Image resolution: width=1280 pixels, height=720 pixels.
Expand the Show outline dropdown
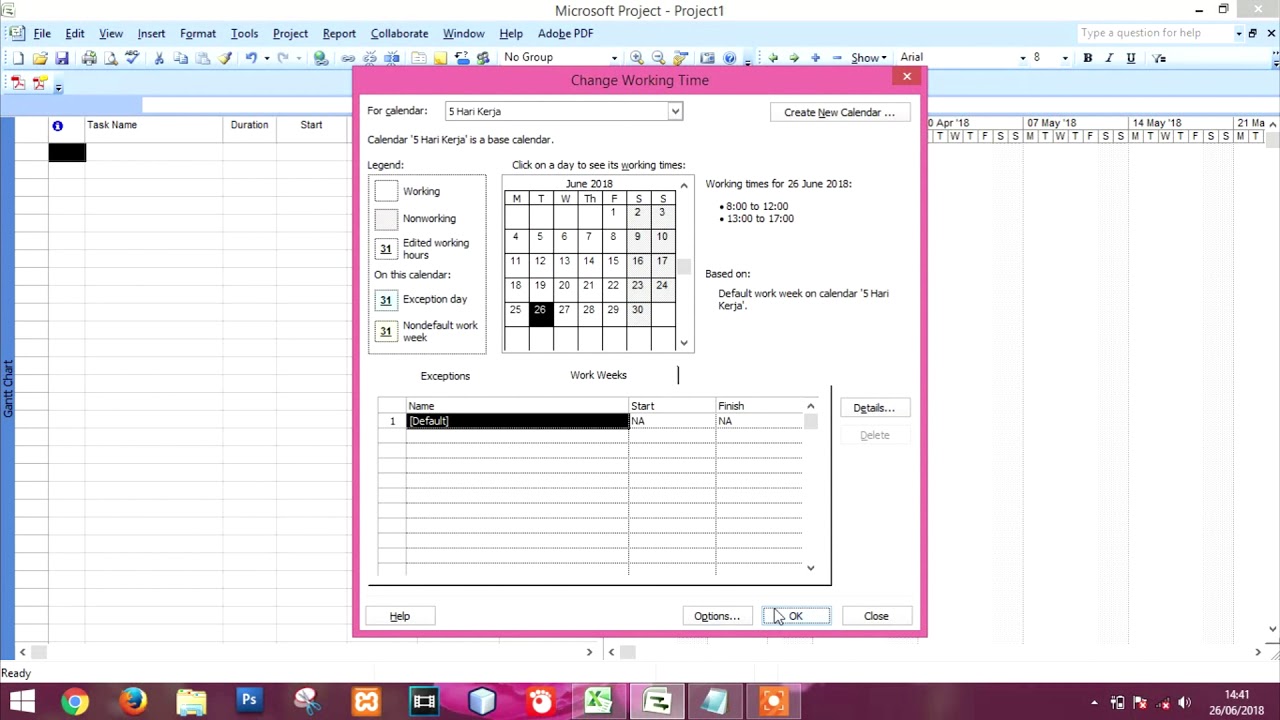click(869, 58)
